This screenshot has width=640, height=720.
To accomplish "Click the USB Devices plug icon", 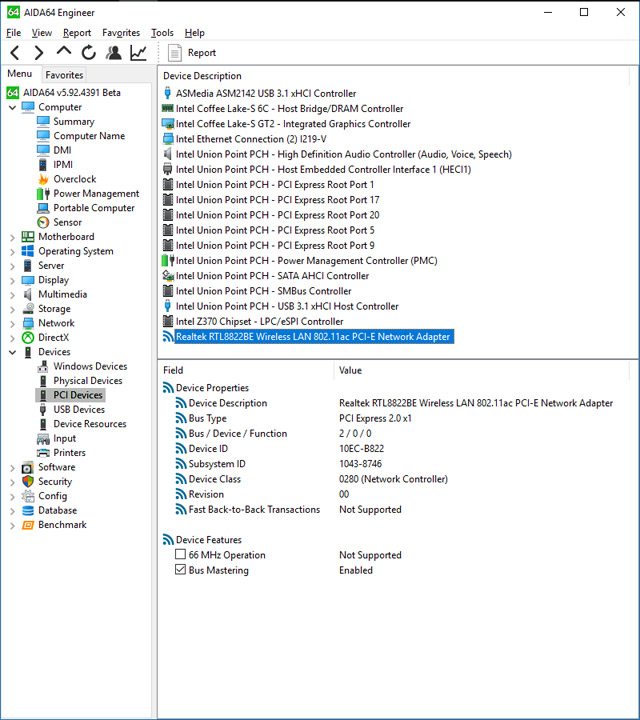I will [43, 409].
